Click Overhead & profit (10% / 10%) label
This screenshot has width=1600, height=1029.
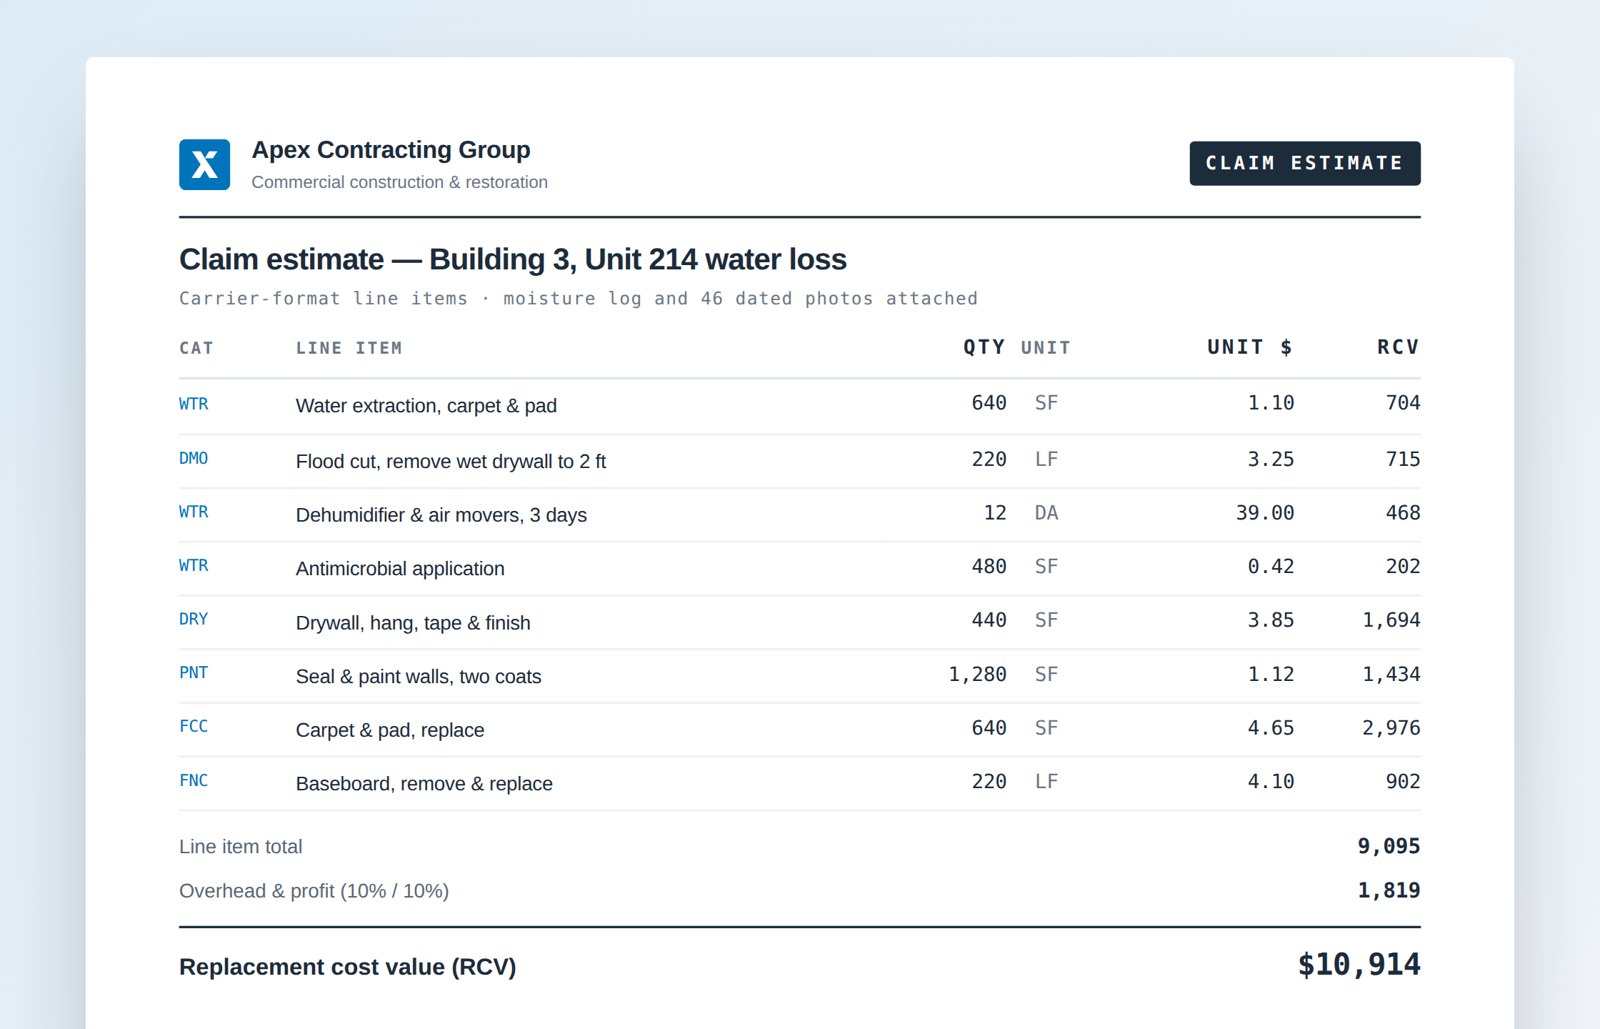click(x=314, y=891)
